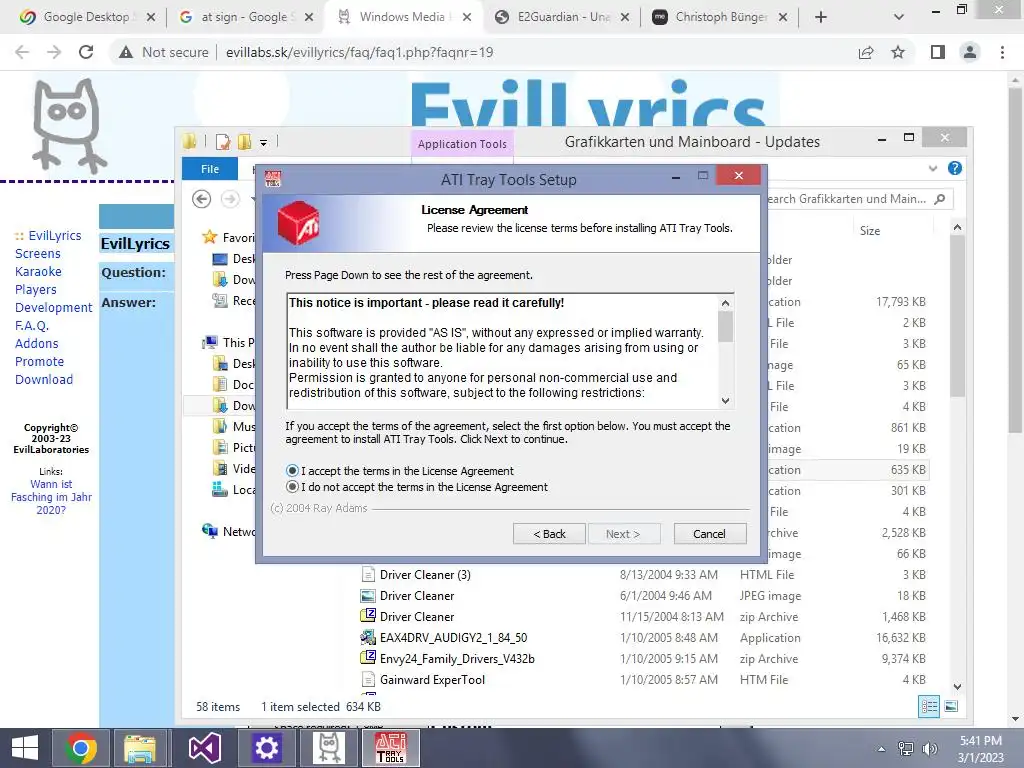Open a new browser tab

click(821, 17)
